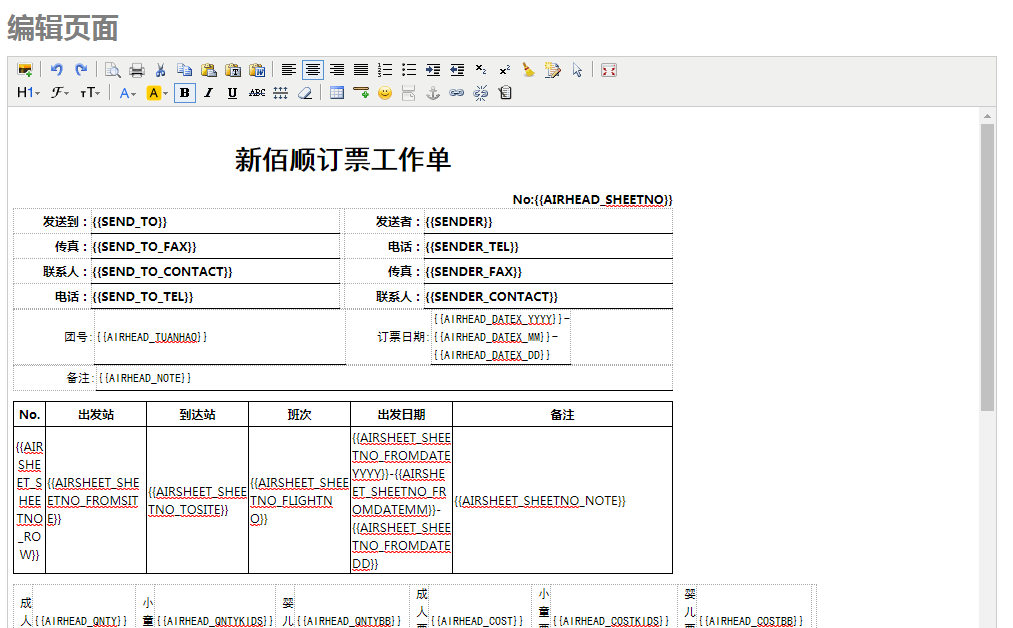1013x628 pixels.
Task: Paste from Word (W clipboard)
Action: (x=257, y=70)
